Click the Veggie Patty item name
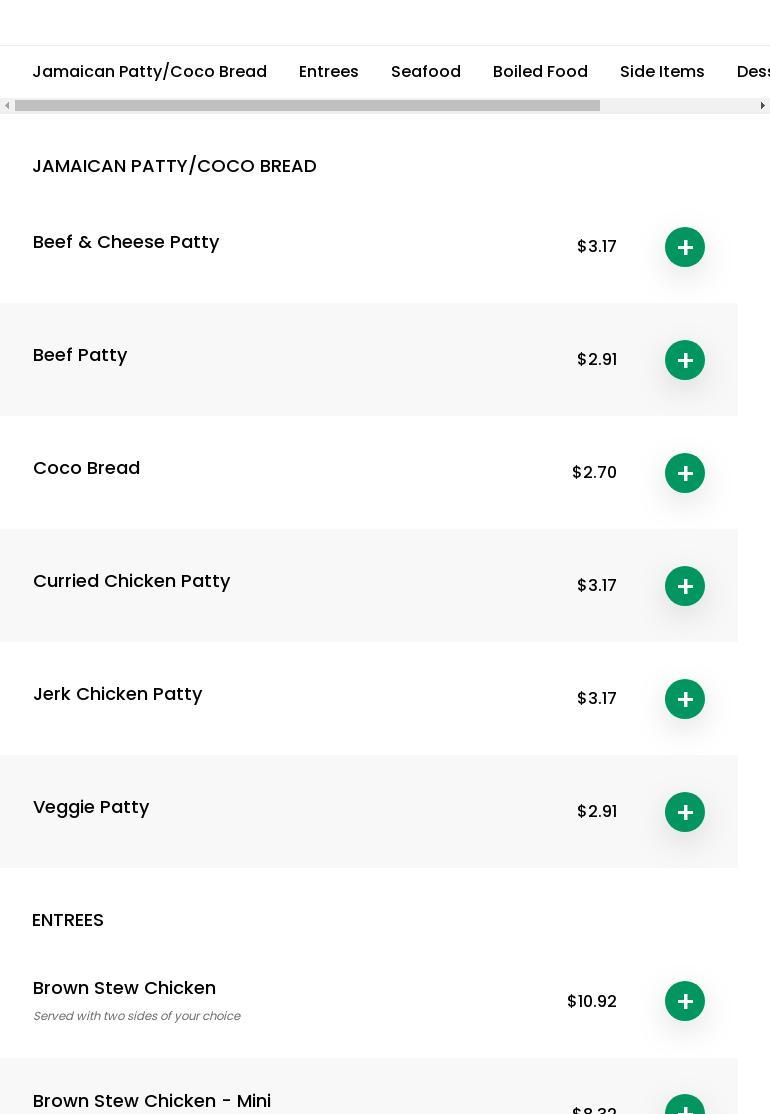The width and height of the screenshot is (770, 1114). point(91,807)
